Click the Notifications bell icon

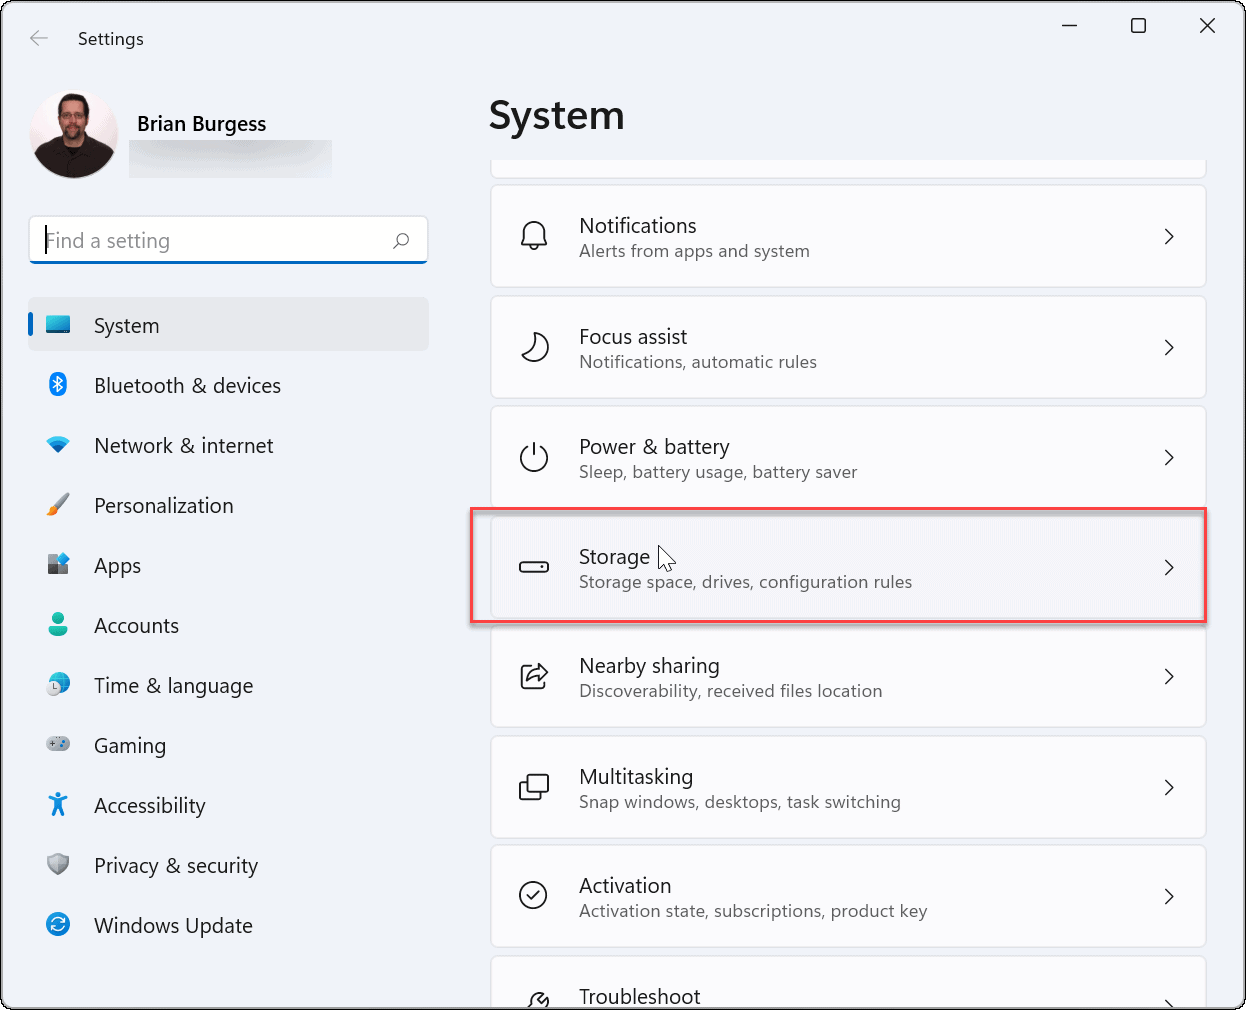(534, 236)
